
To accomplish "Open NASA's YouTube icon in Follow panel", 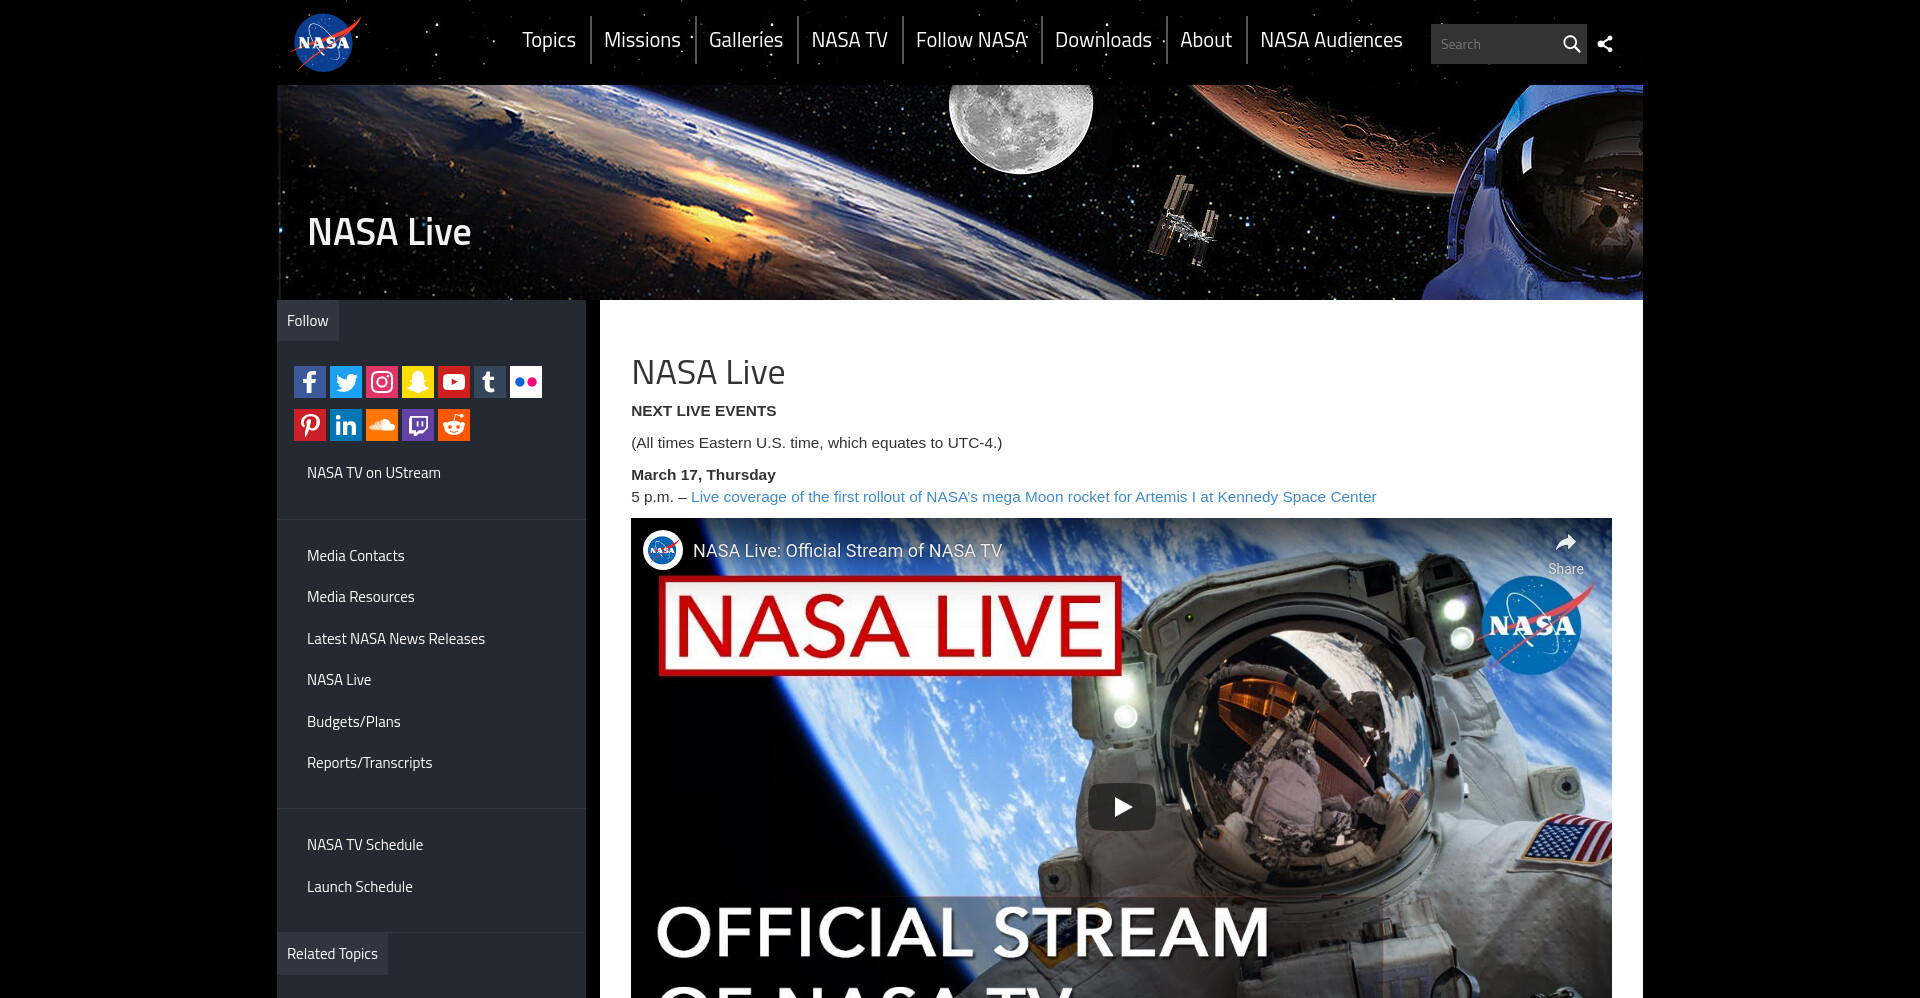I will [x=454, y=382].
